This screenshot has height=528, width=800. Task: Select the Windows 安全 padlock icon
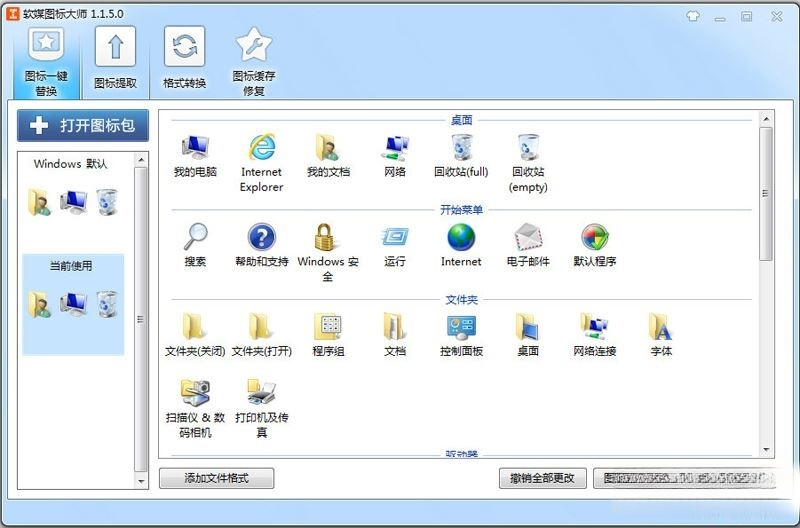click(x=328, y=253)
